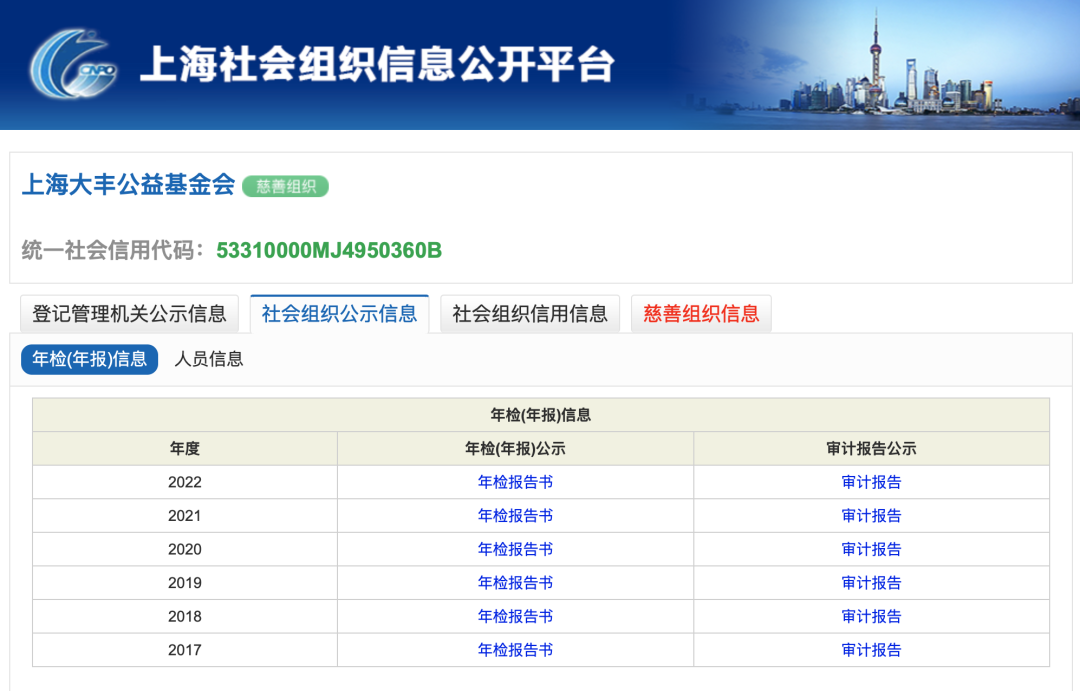Click the table title 年检(年报)信息
Image resolution: width=1080 pixels, height=691 pixels.
coord(541,415)
